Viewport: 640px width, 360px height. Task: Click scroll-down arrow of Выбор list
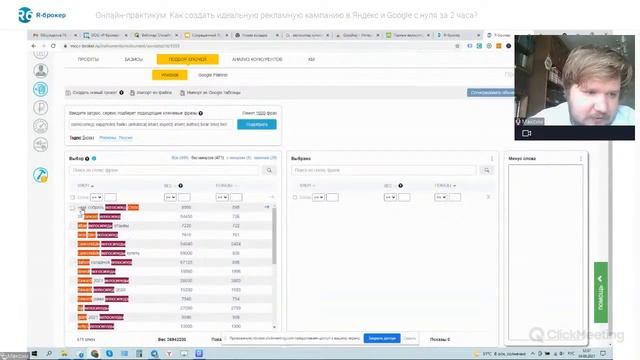[x=274, y=327]
